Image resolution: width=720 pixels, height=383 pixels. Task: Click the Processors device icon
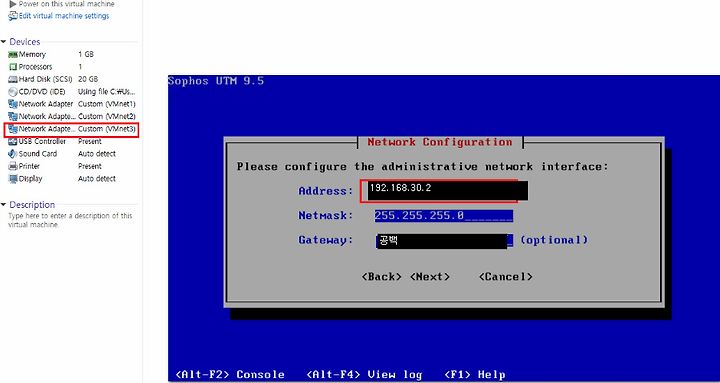13,67
